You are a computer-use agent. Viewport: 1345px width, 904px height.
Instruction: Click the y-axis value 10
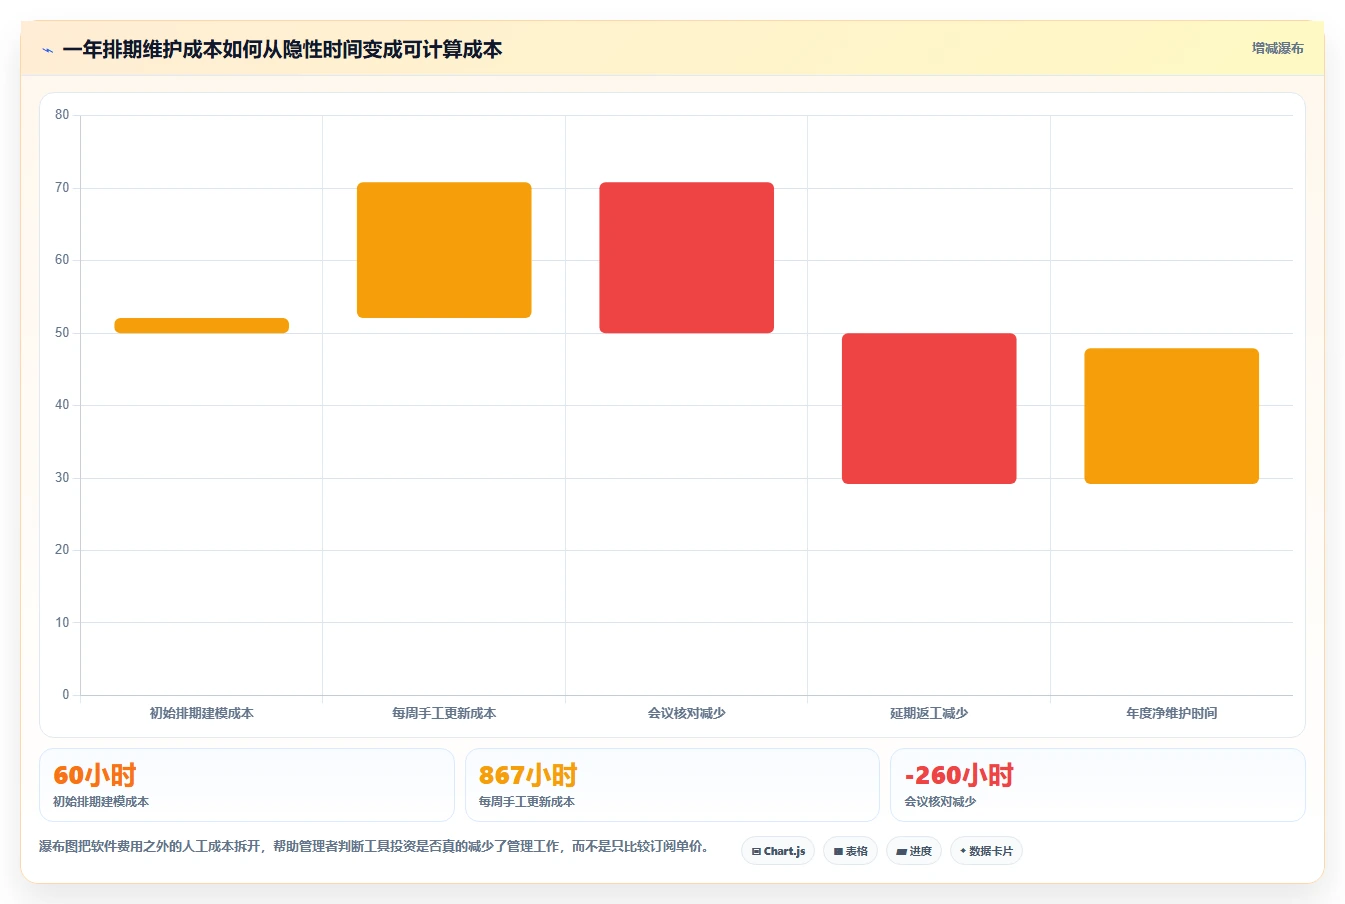coord(62,623)
